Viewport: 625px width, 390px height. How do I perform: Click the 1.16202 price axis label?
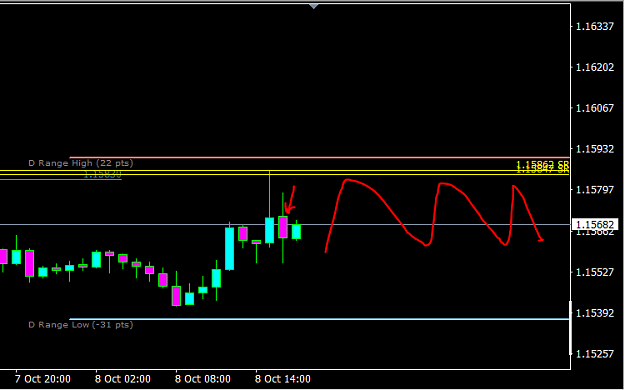point(595,67)
